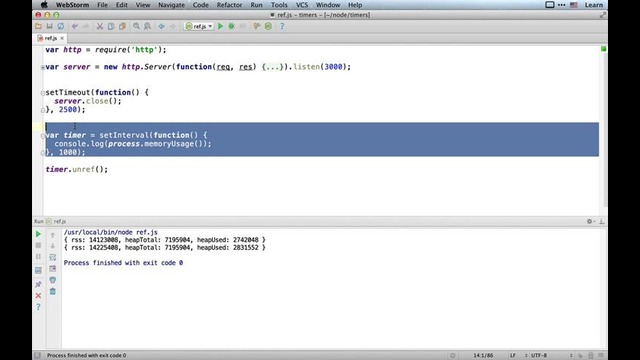The height and width of the screenshot is (360, 640).
Task: Click the Redo toolbar icon
Action: point(86,26)
